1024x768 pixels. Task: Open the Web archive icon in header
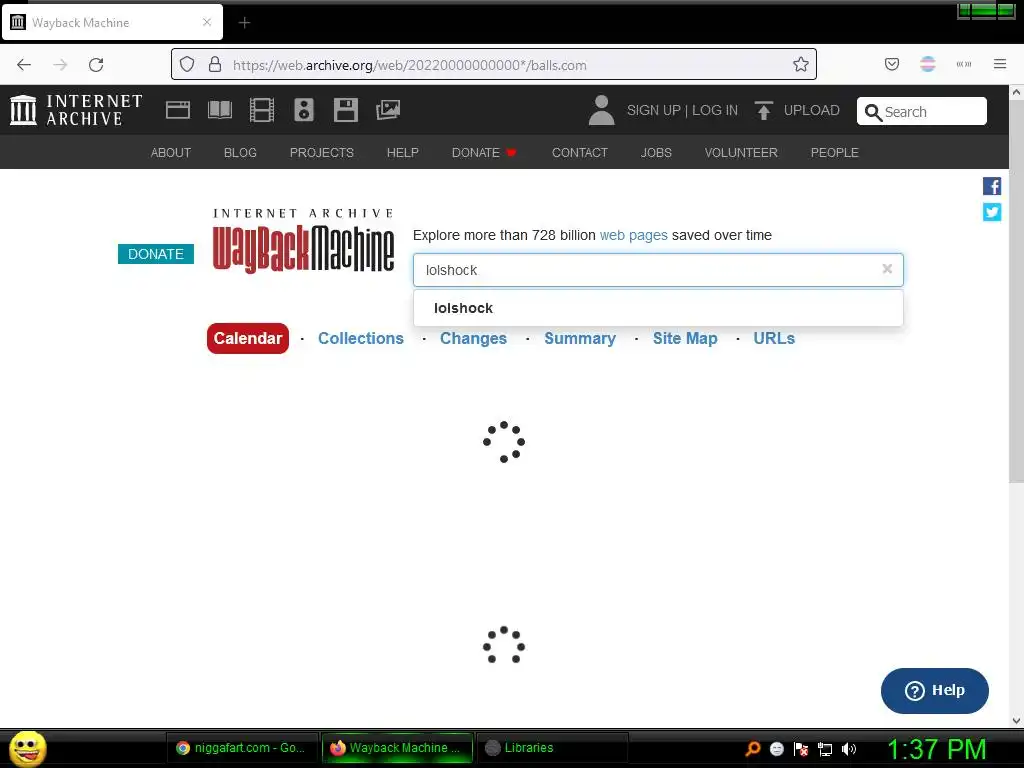click(x=178, y=110)
